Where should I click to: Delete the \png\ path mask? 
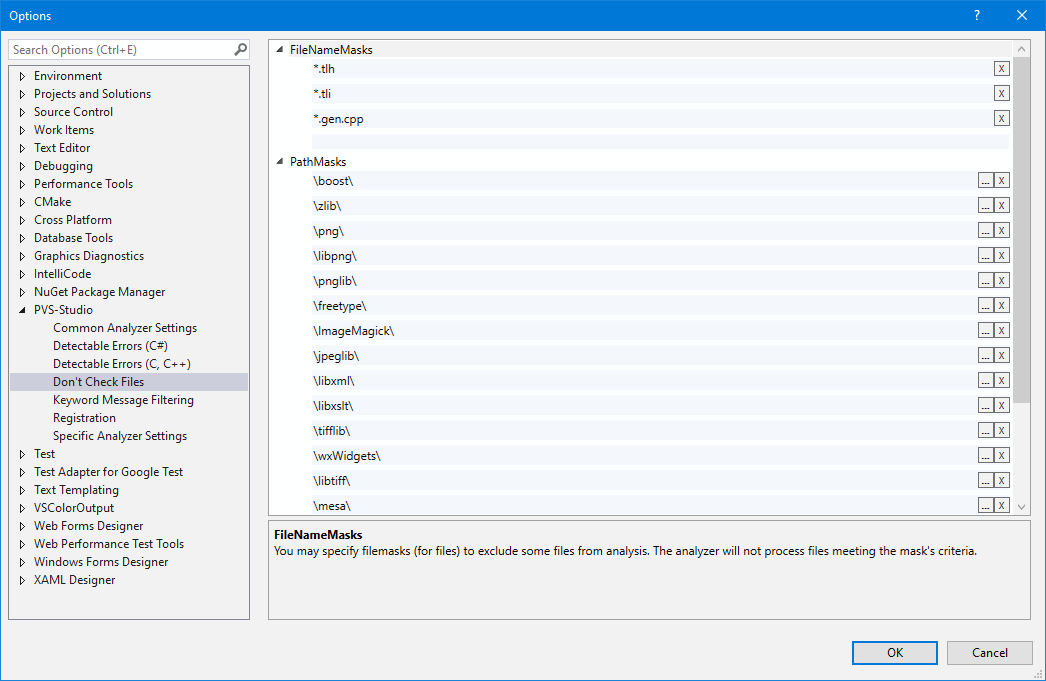[x=1001, y=231]
